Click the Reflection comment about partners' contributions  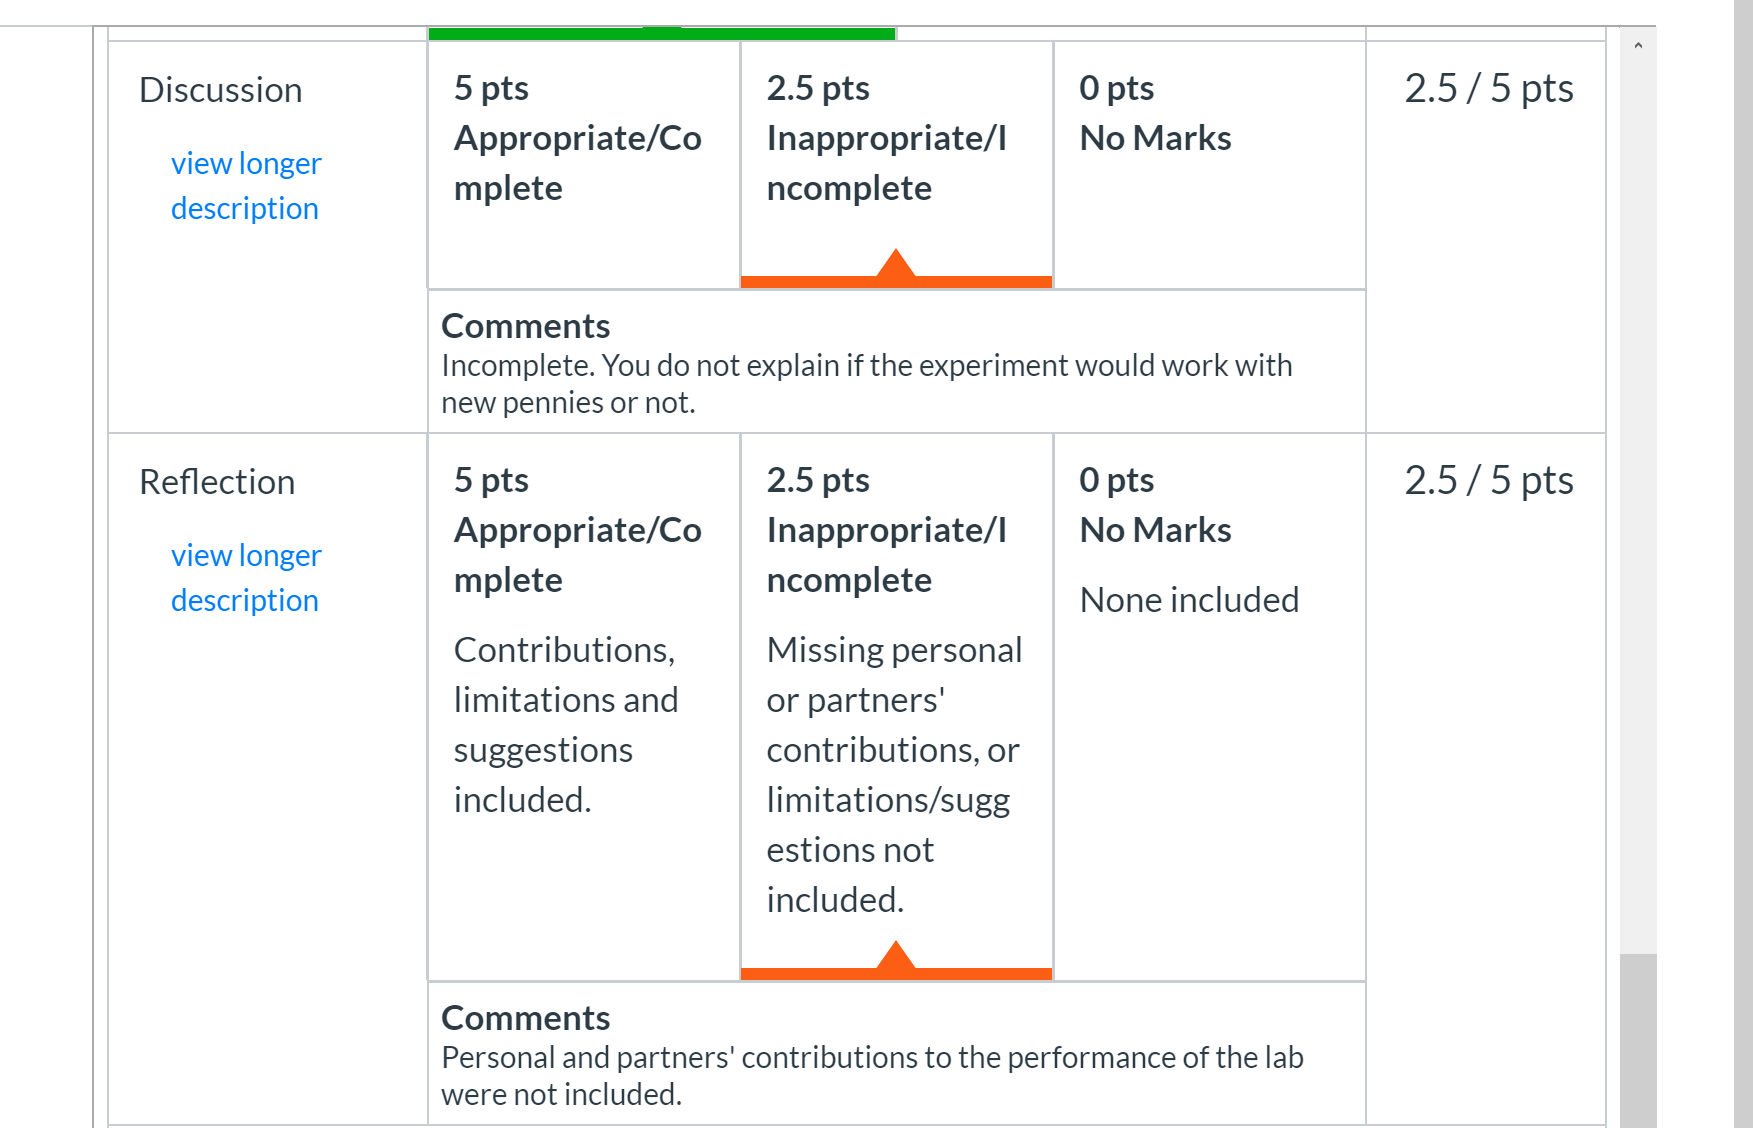pos(872,1076)
